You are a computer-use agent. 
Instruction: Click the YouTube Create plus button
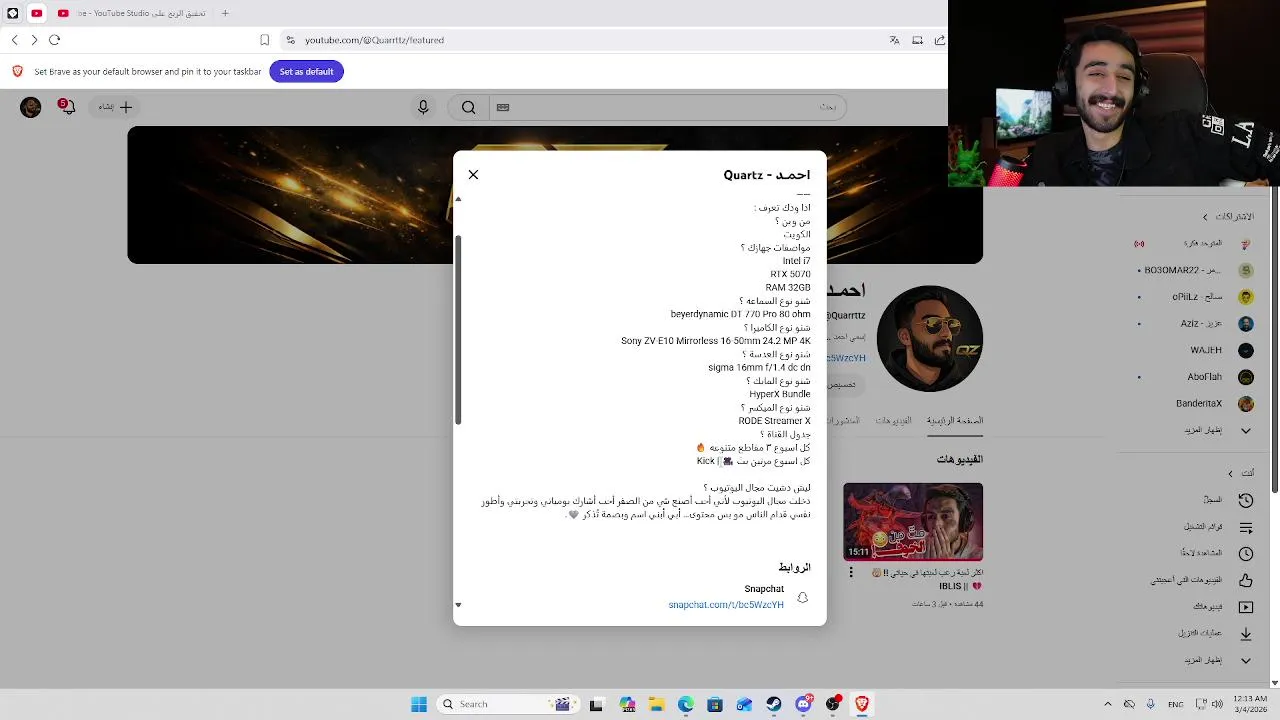pos(114,107)
